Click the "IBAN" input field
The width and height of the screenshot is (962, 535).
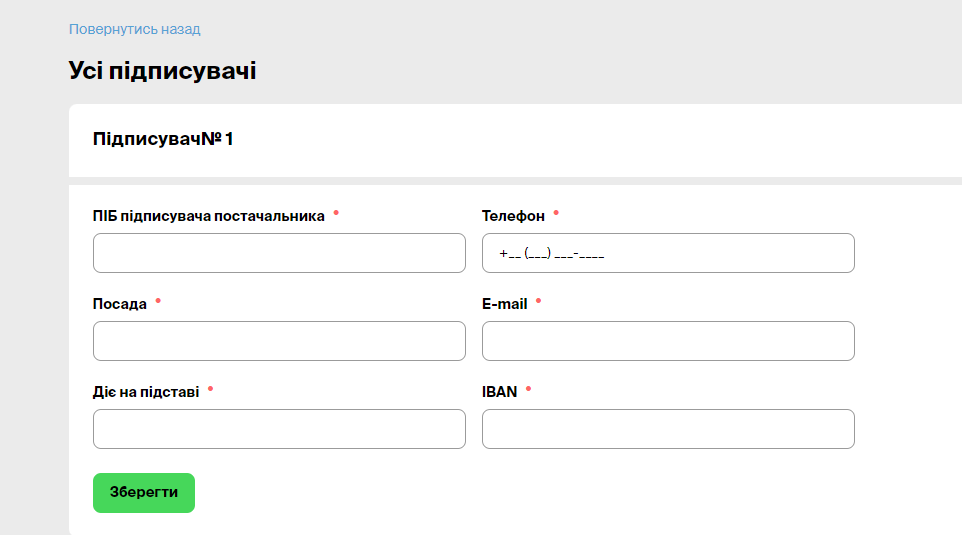668,429
